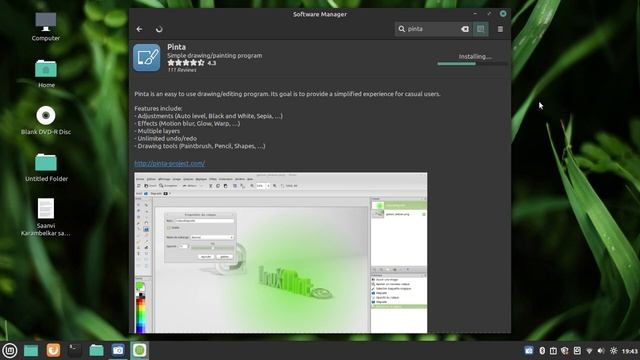Click 'Simple drawing/painting program' subtitle
Image resolution: width=640 pixels, height=360 pixels.
point(215,56)
